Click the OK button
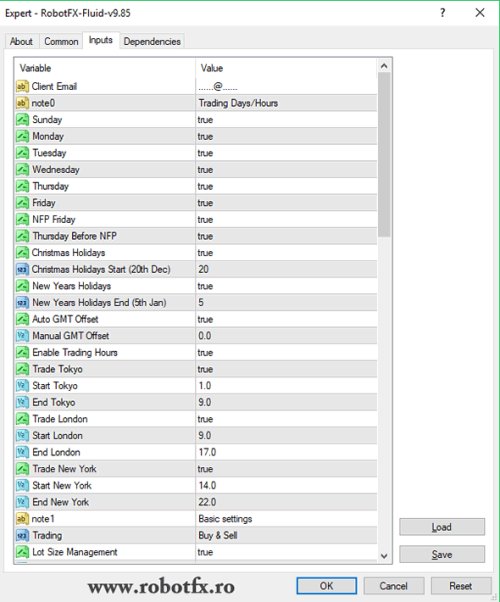500x602 pixels. (326, 586)
